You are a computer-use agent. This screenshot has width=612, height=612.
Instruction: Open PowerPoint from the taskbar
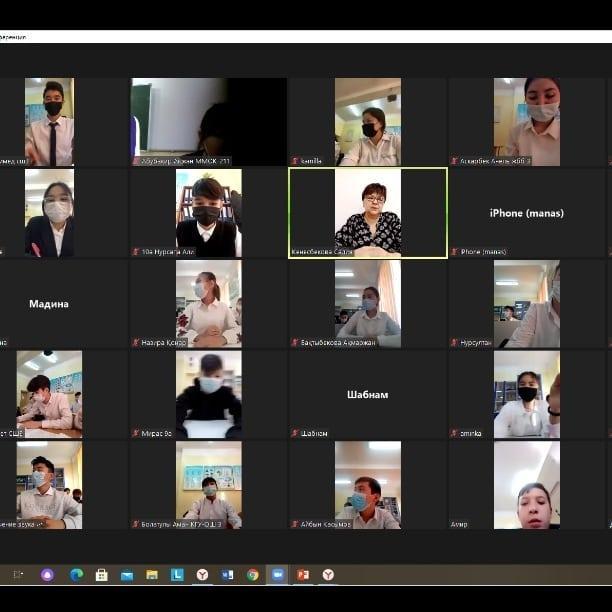(302, 575)
